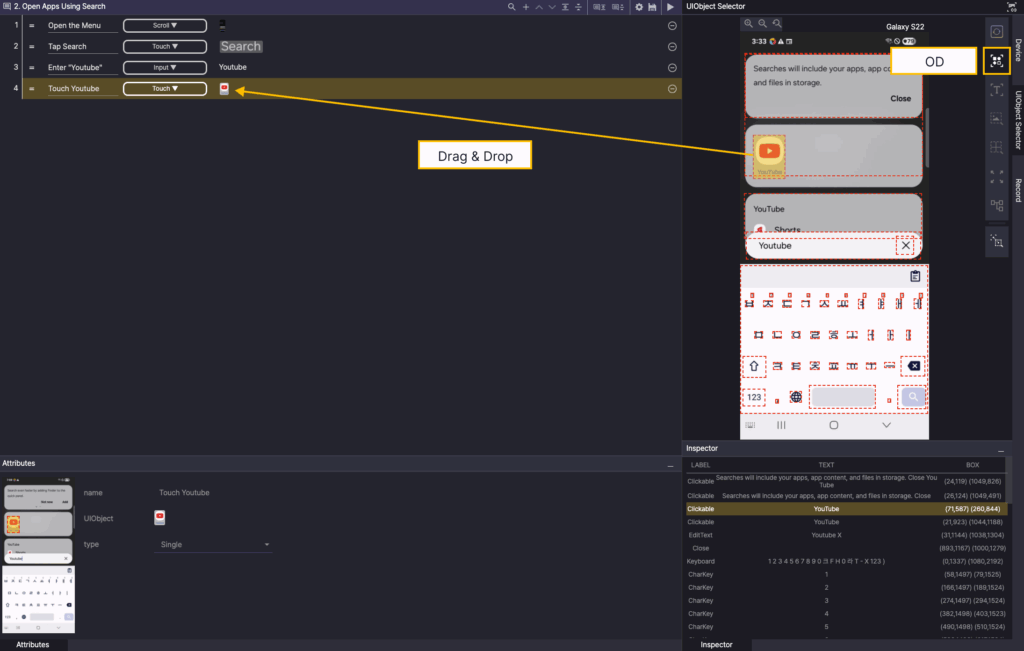Viewport: 1024px width, 651px height.
Task: Click the screen refresh icon in right sidebar
Action: coord(996,32)
